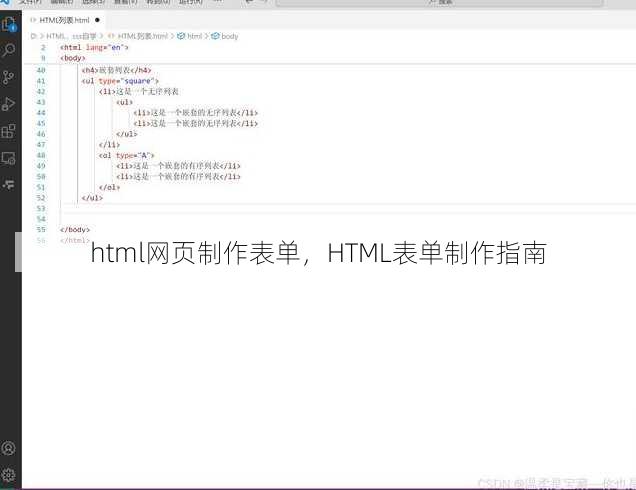Click line number 41 in the gutter
Viewport: 636px width, 490px height.
41,81
